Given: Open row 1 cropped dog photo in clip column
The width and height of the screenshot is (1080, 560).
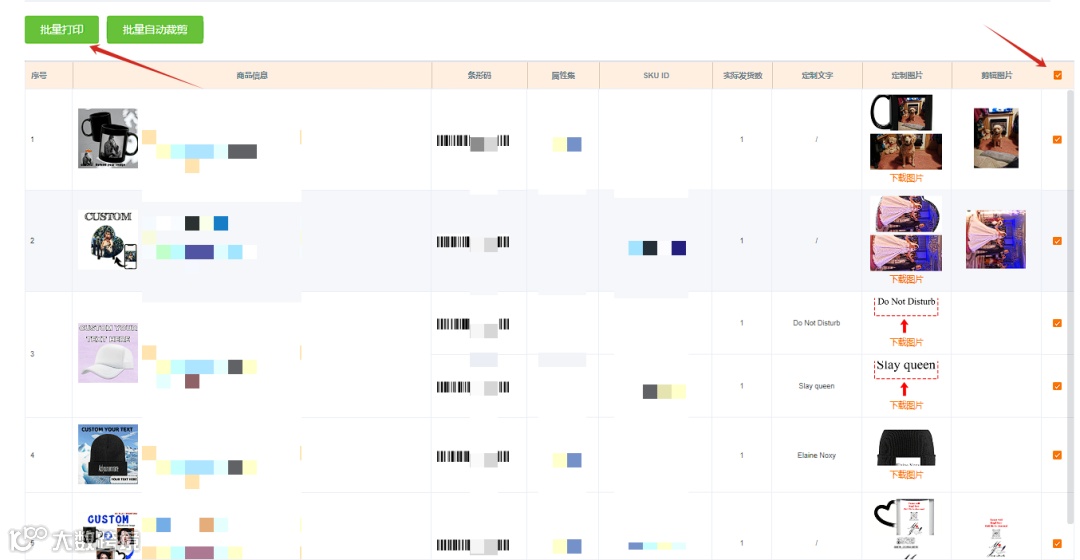Looking at the screenshot, I should point(996,138).
